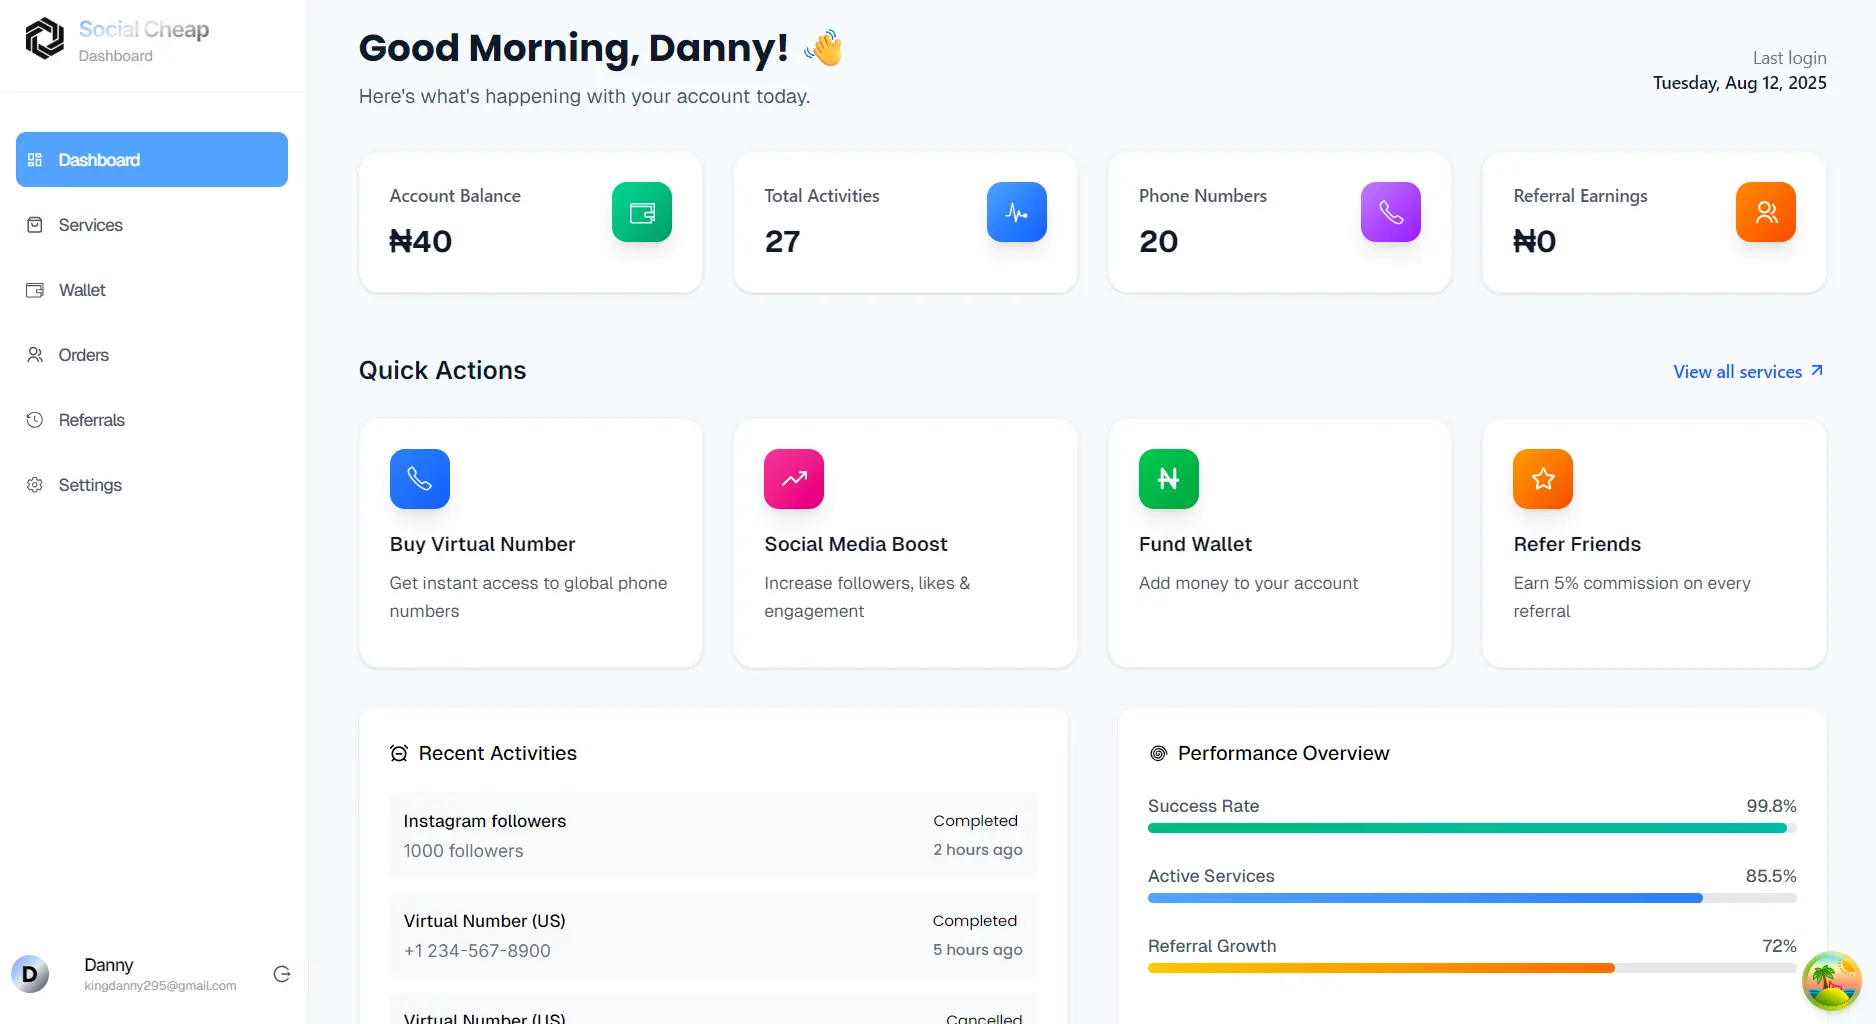The height and width of the screenshot is (1024, 1876).
Task: Click the blue phone icon for Buy Virtual Number
Action: (419, 479)
